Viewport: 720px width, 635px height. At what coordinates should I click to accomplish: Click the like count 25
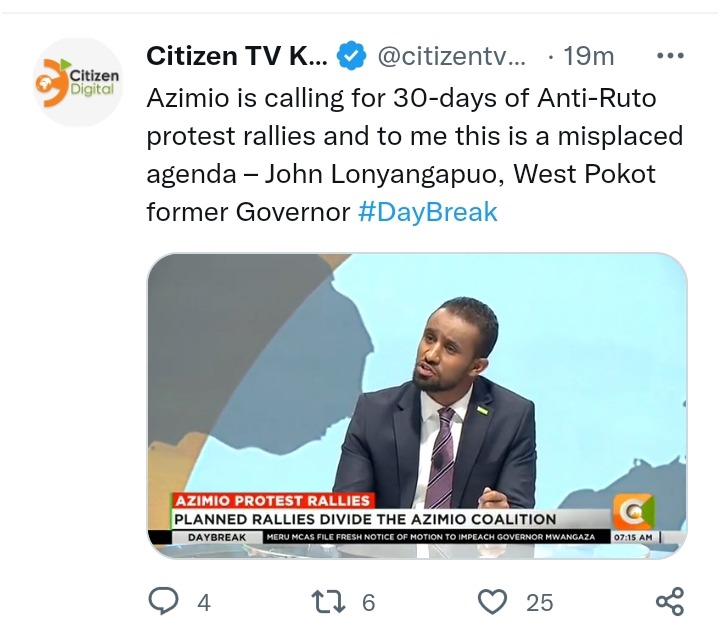click(x=540, y=603)
